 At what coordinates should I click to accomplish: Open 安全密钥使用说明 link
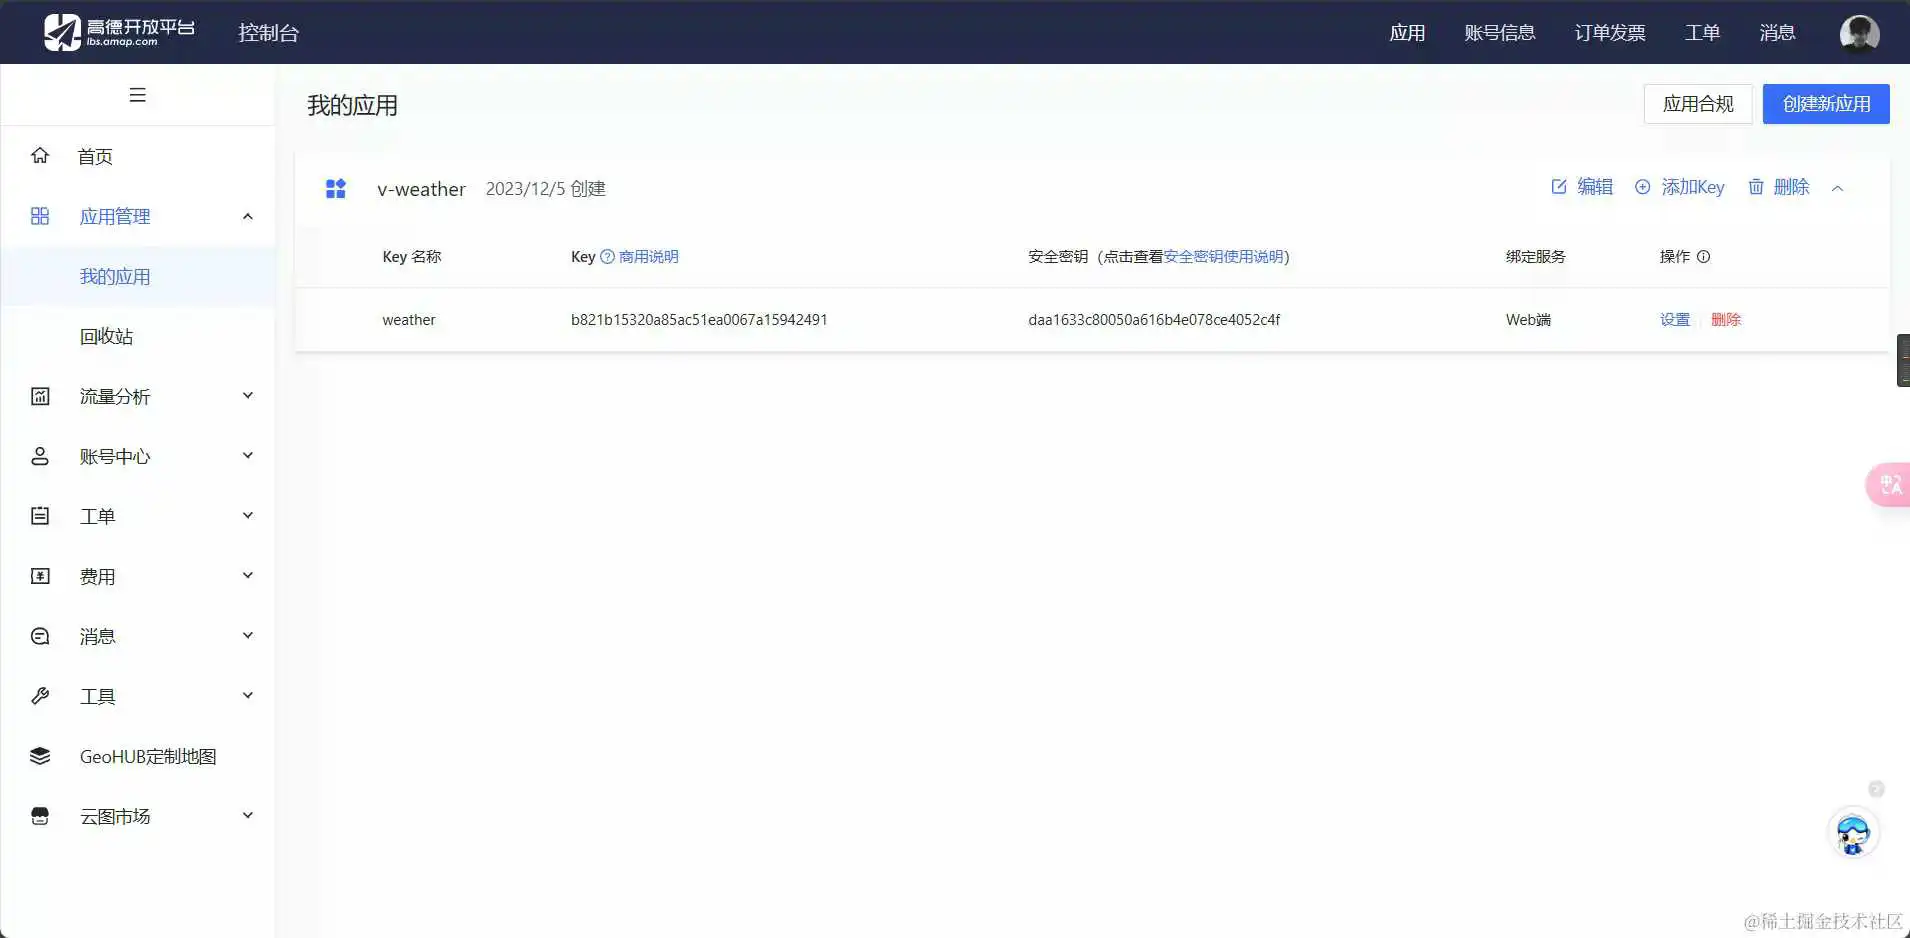1223,257
